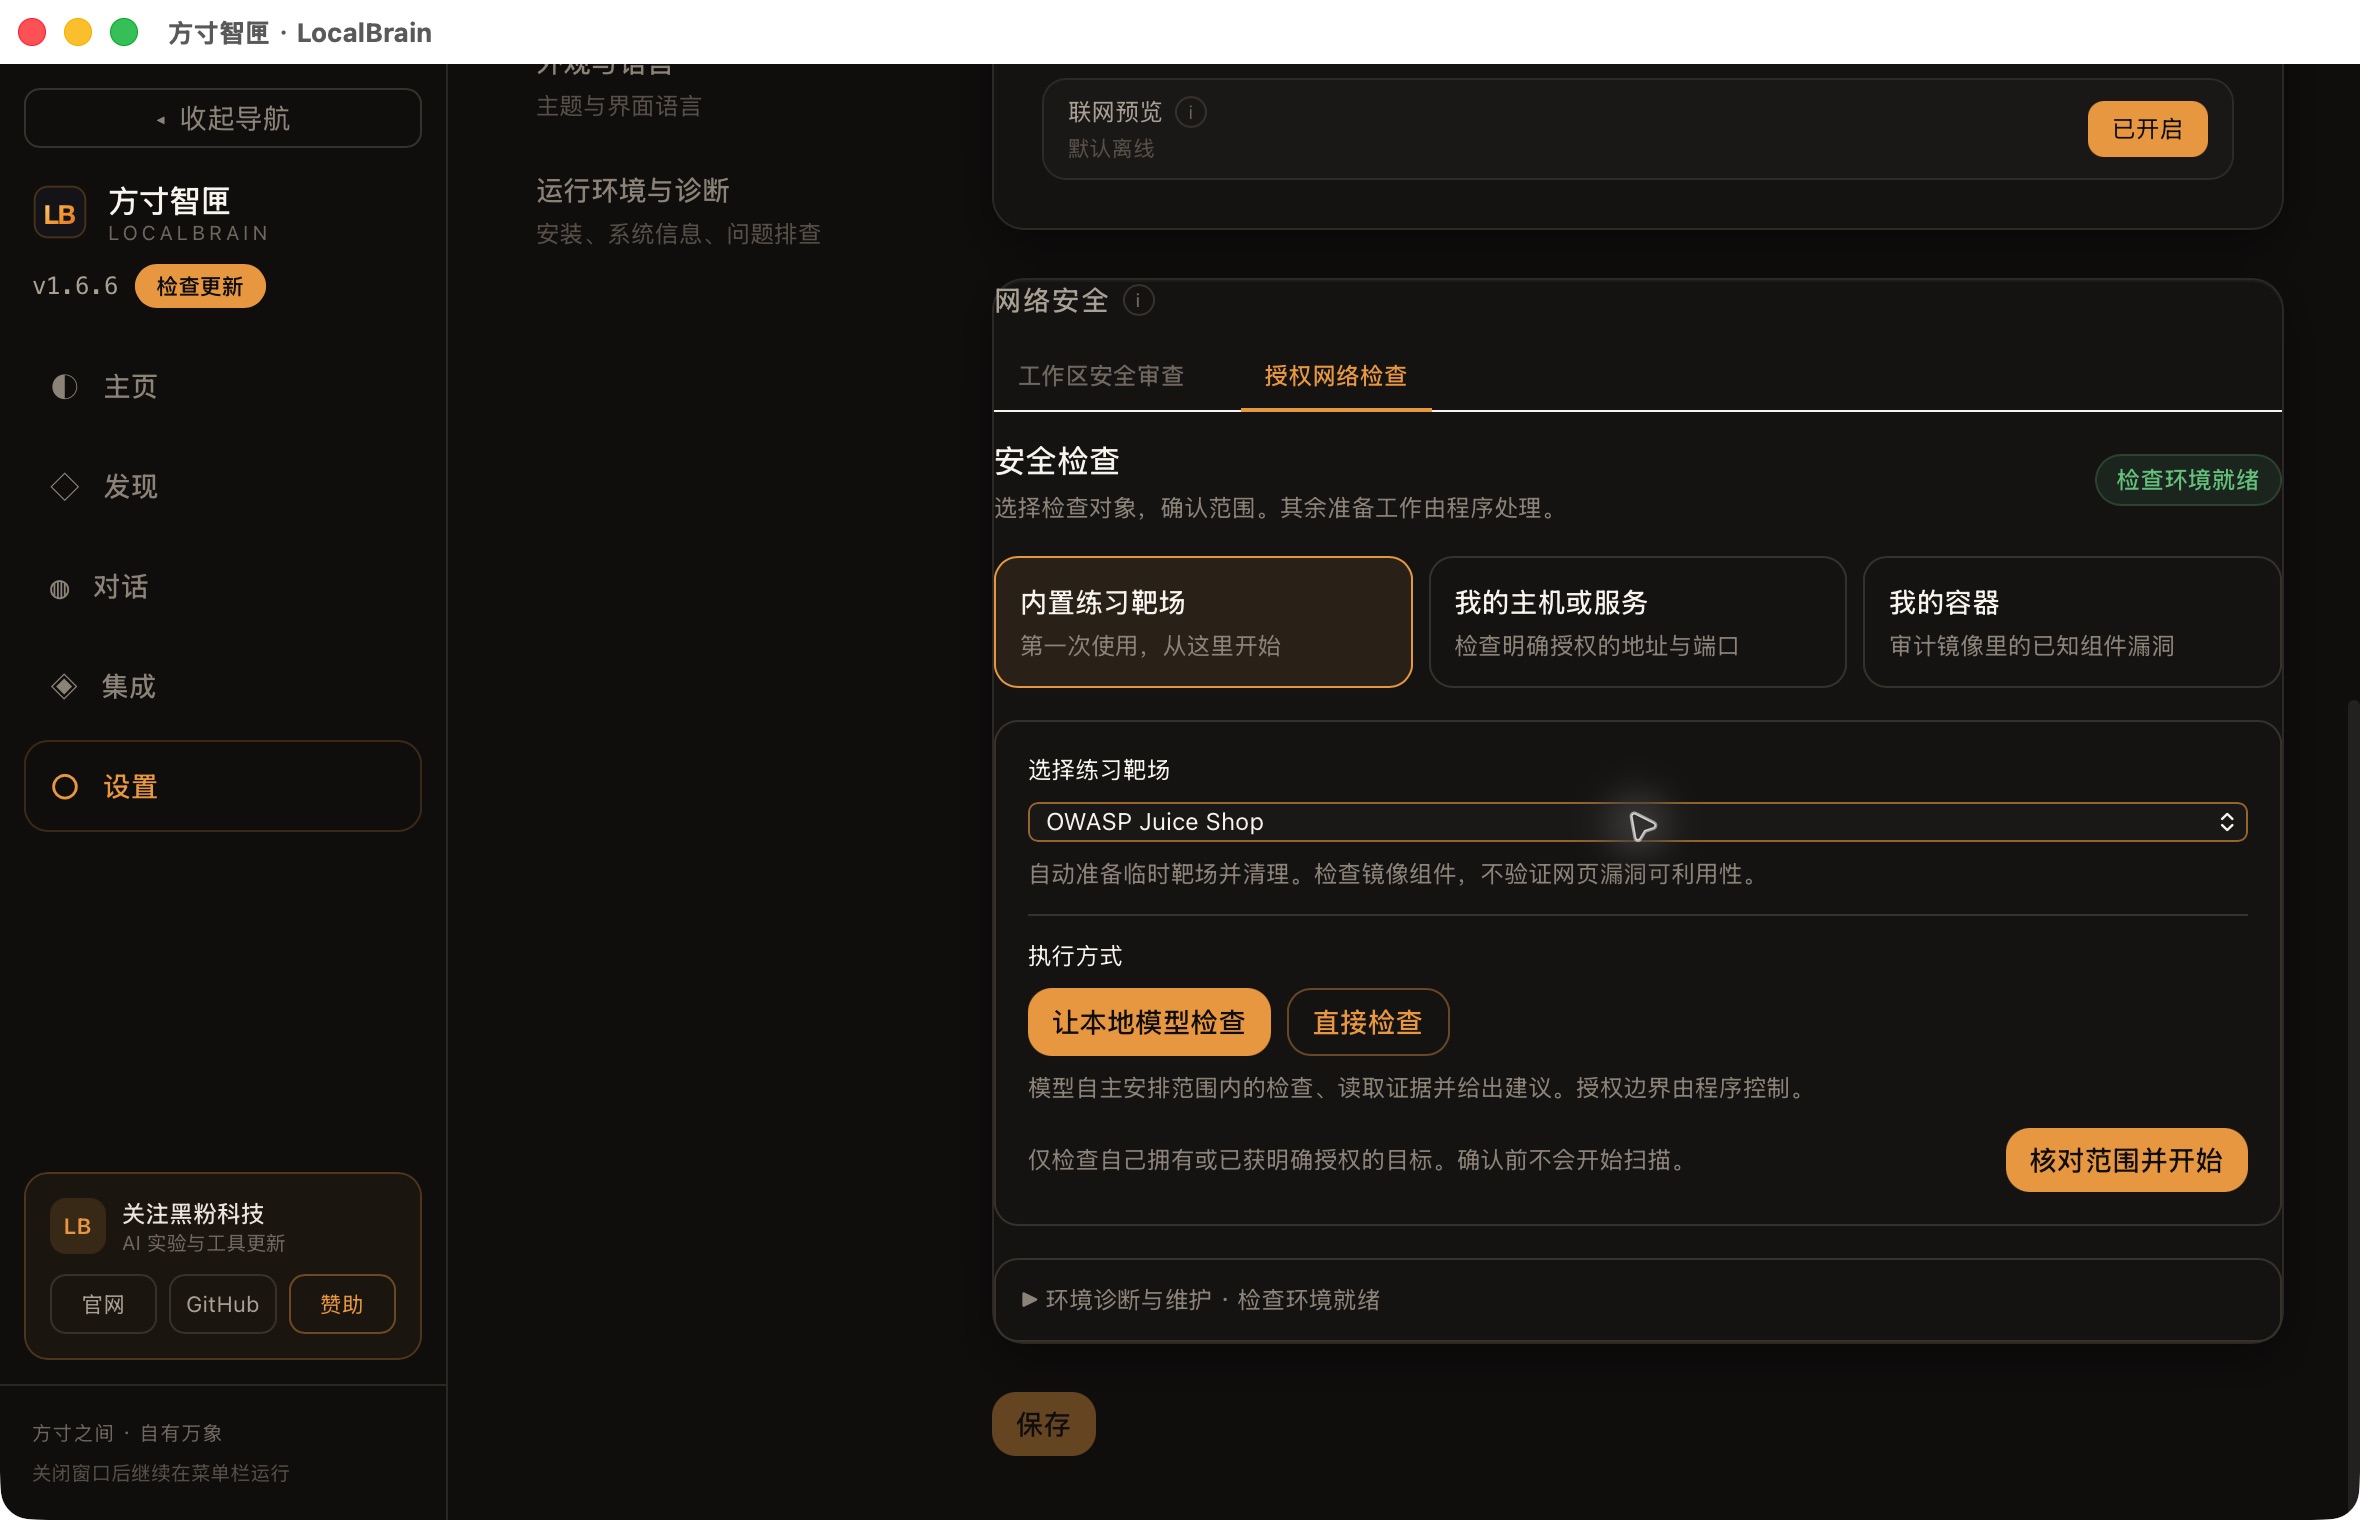Collapse navigation with 收起导航
Screen dimensions: 2360x1520
click(223, 118)
